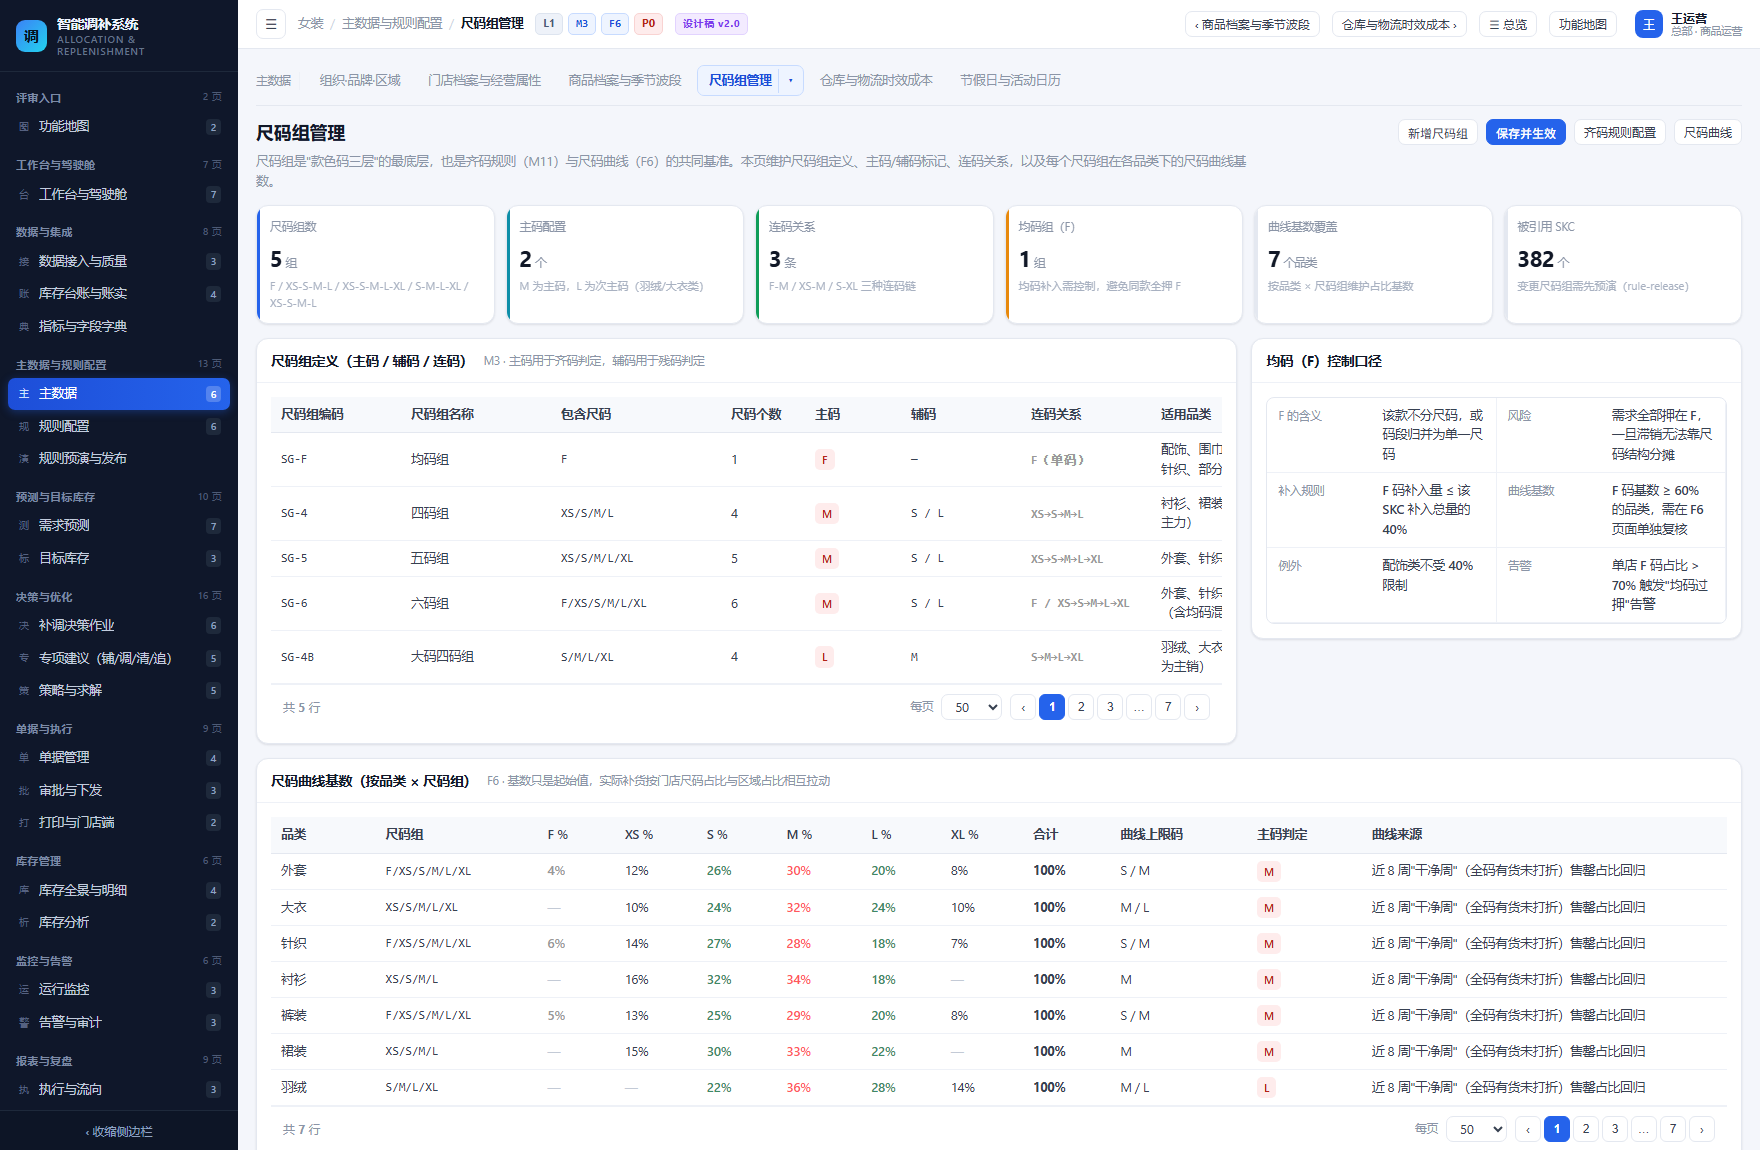1760x1150 pixels.
Task: Click the 被引用 SKC 382 stat card
Action: (x=1624, y=265)
